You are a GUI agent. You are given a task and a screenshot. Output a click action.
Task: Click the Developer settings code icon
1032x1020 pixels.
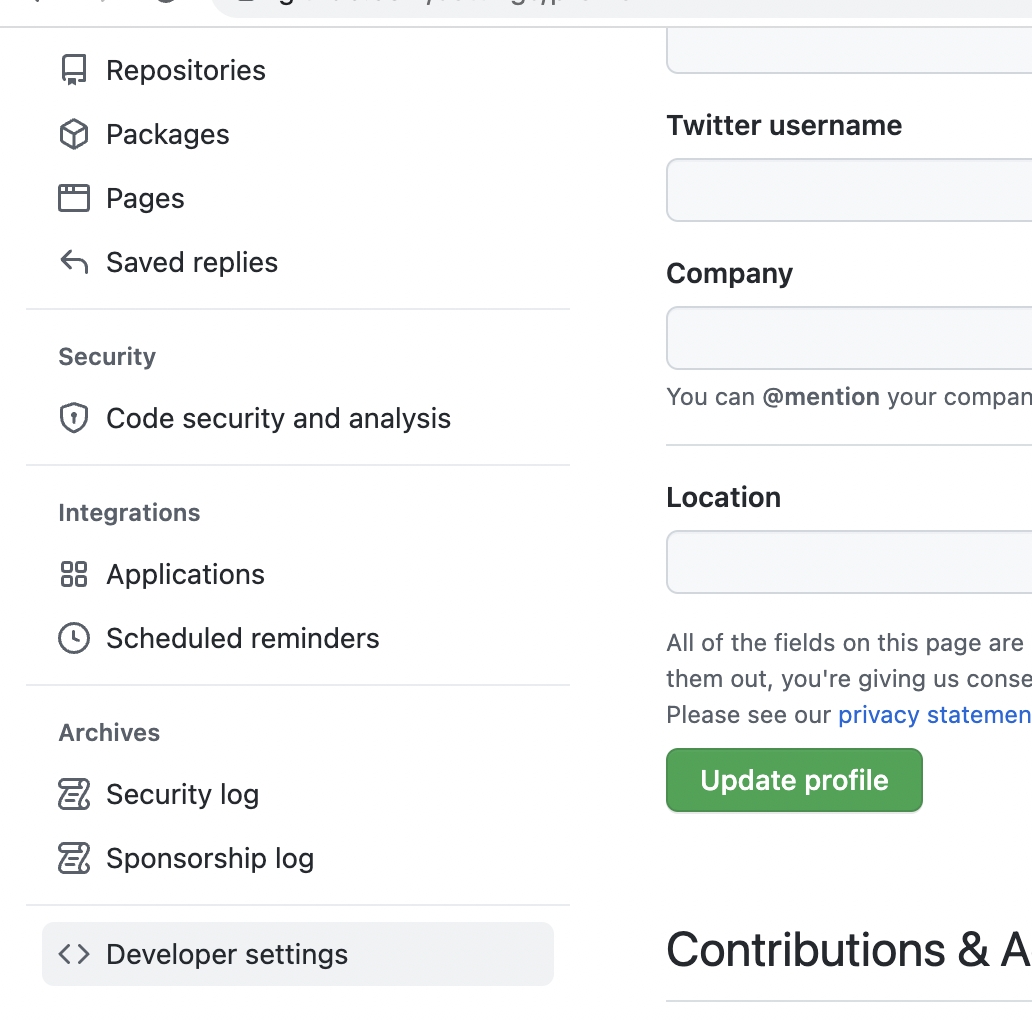[74, 954]
